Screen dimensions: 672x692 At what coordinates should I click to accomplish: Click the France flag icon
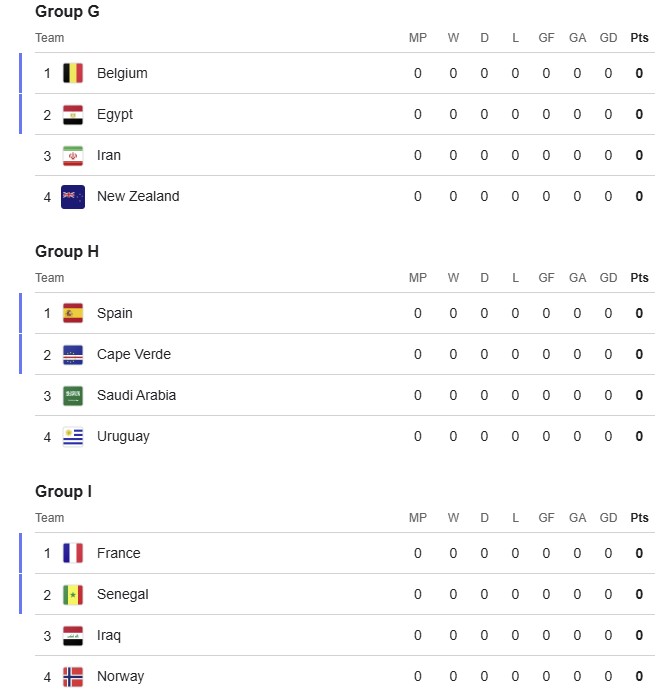tap(73, 553)
